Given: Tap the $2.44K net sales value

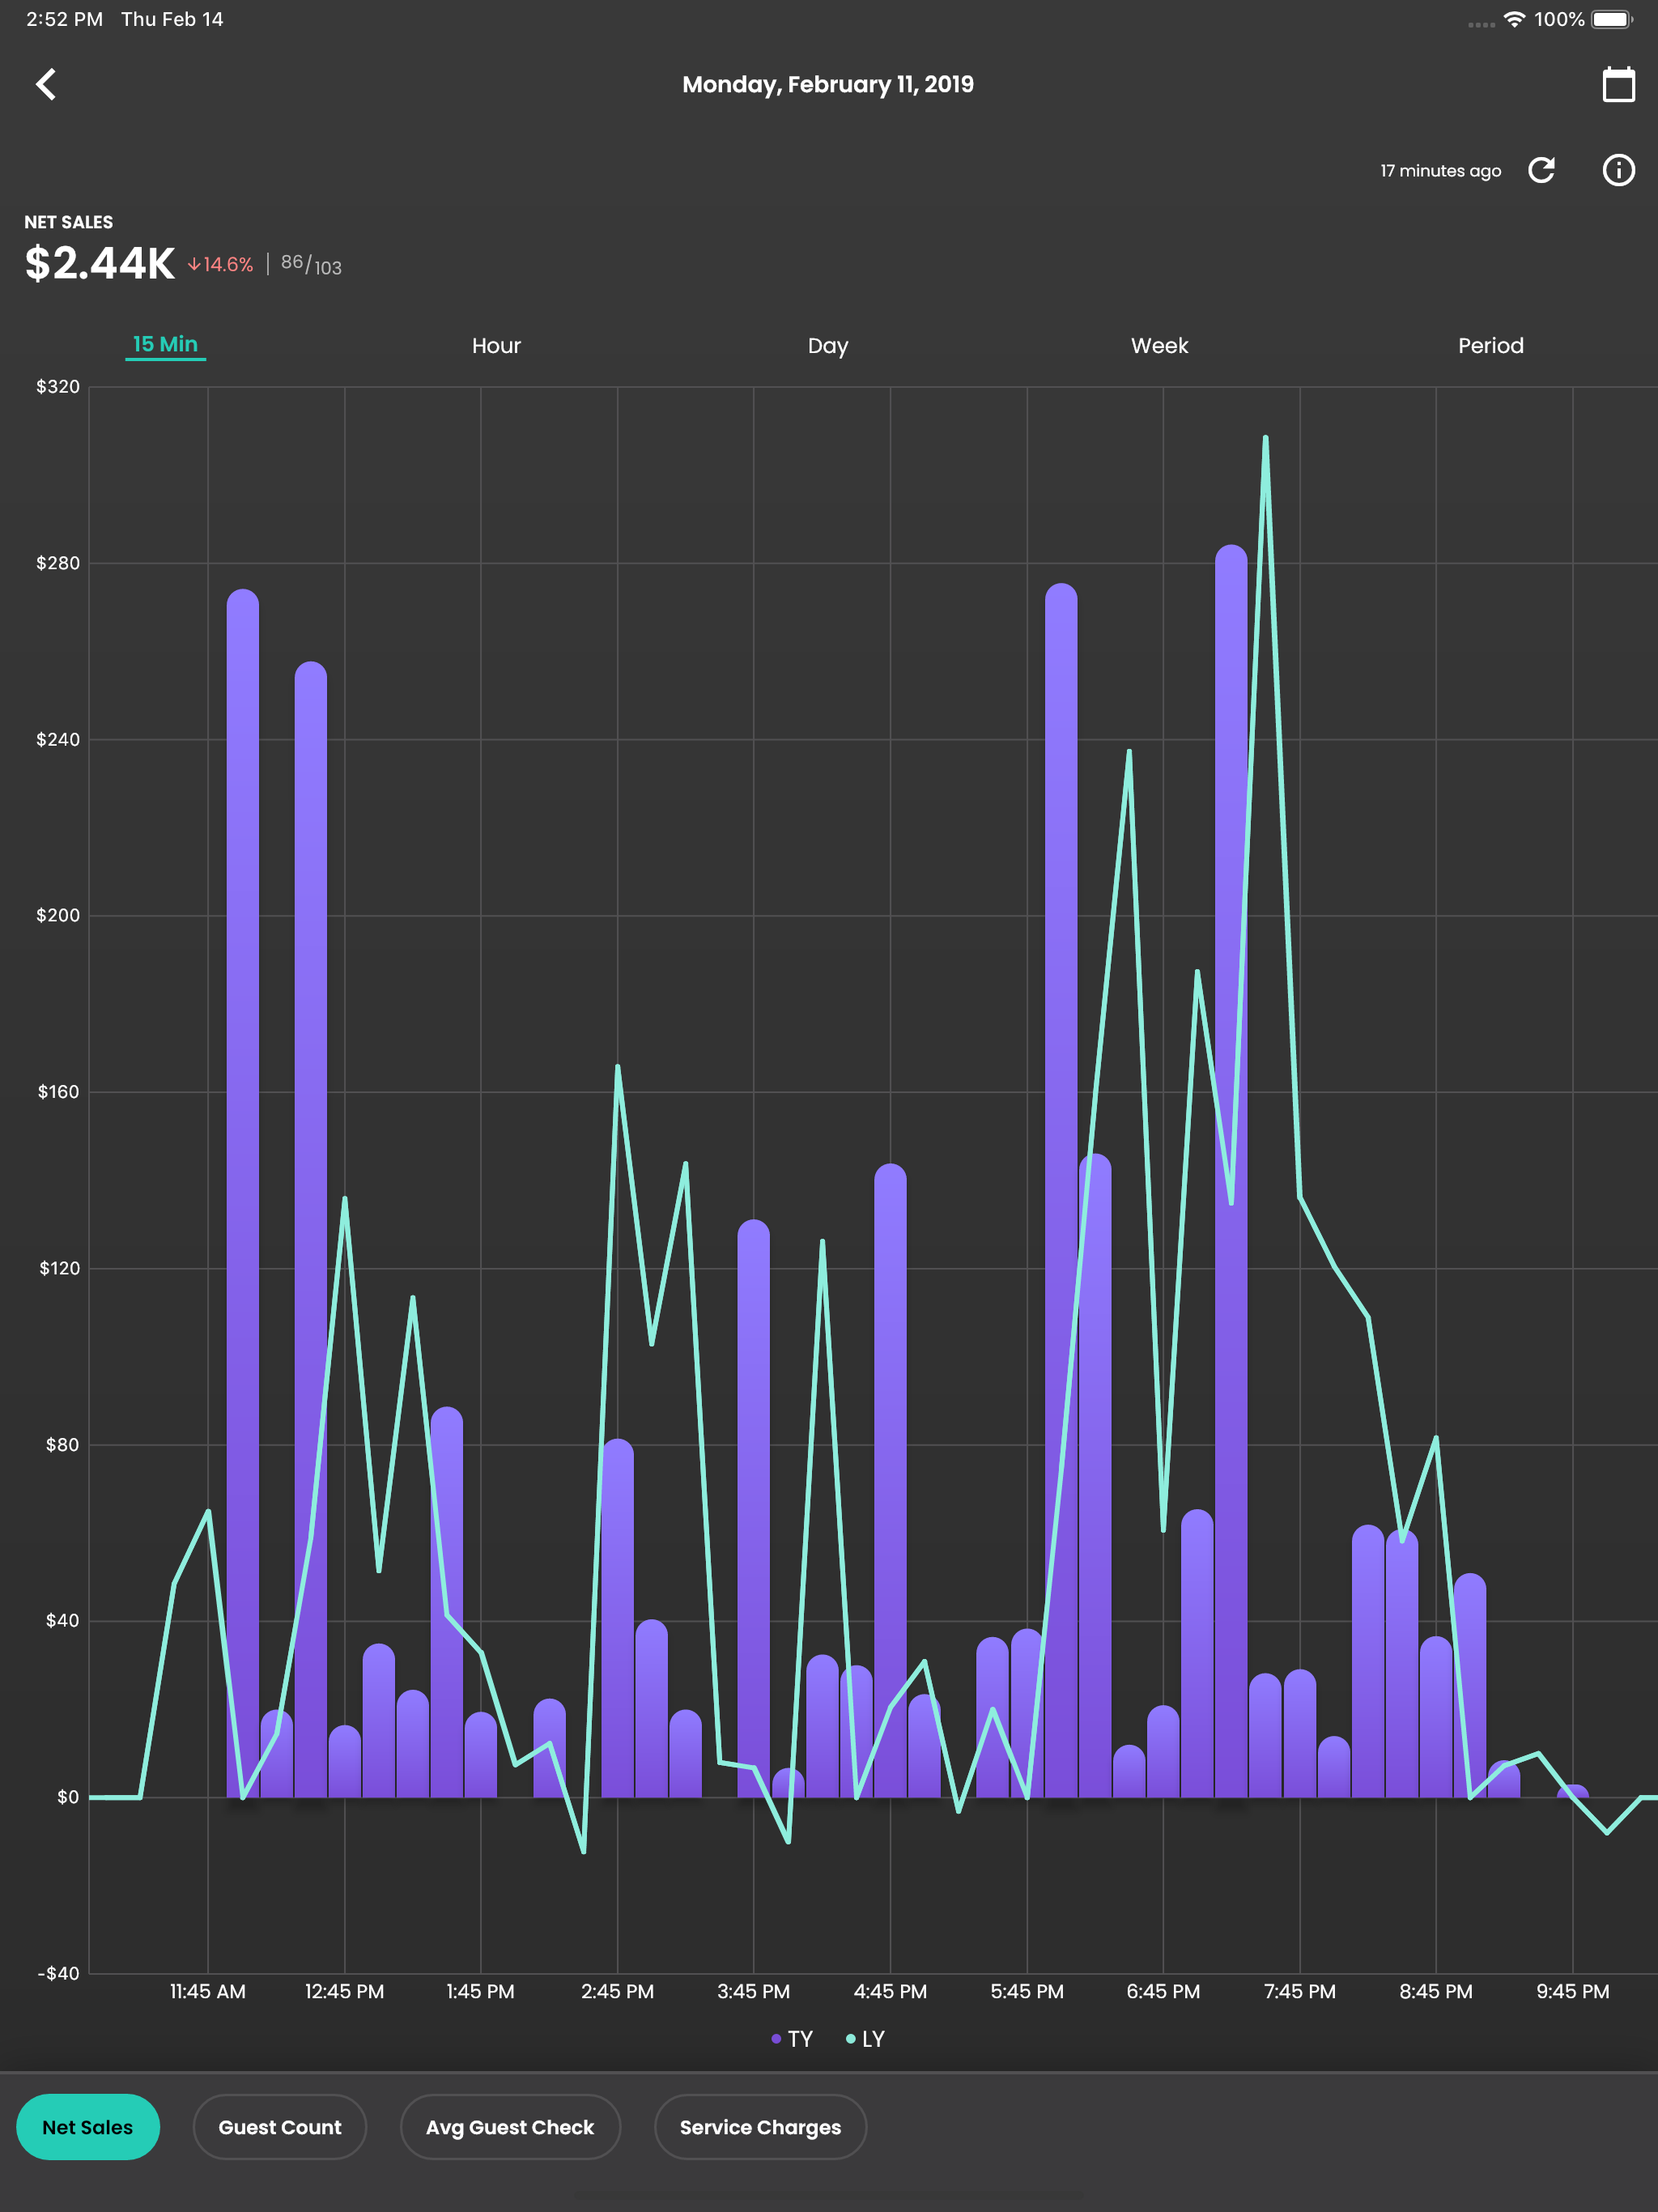Looking at the screenshot, I should tap(100, 263).
